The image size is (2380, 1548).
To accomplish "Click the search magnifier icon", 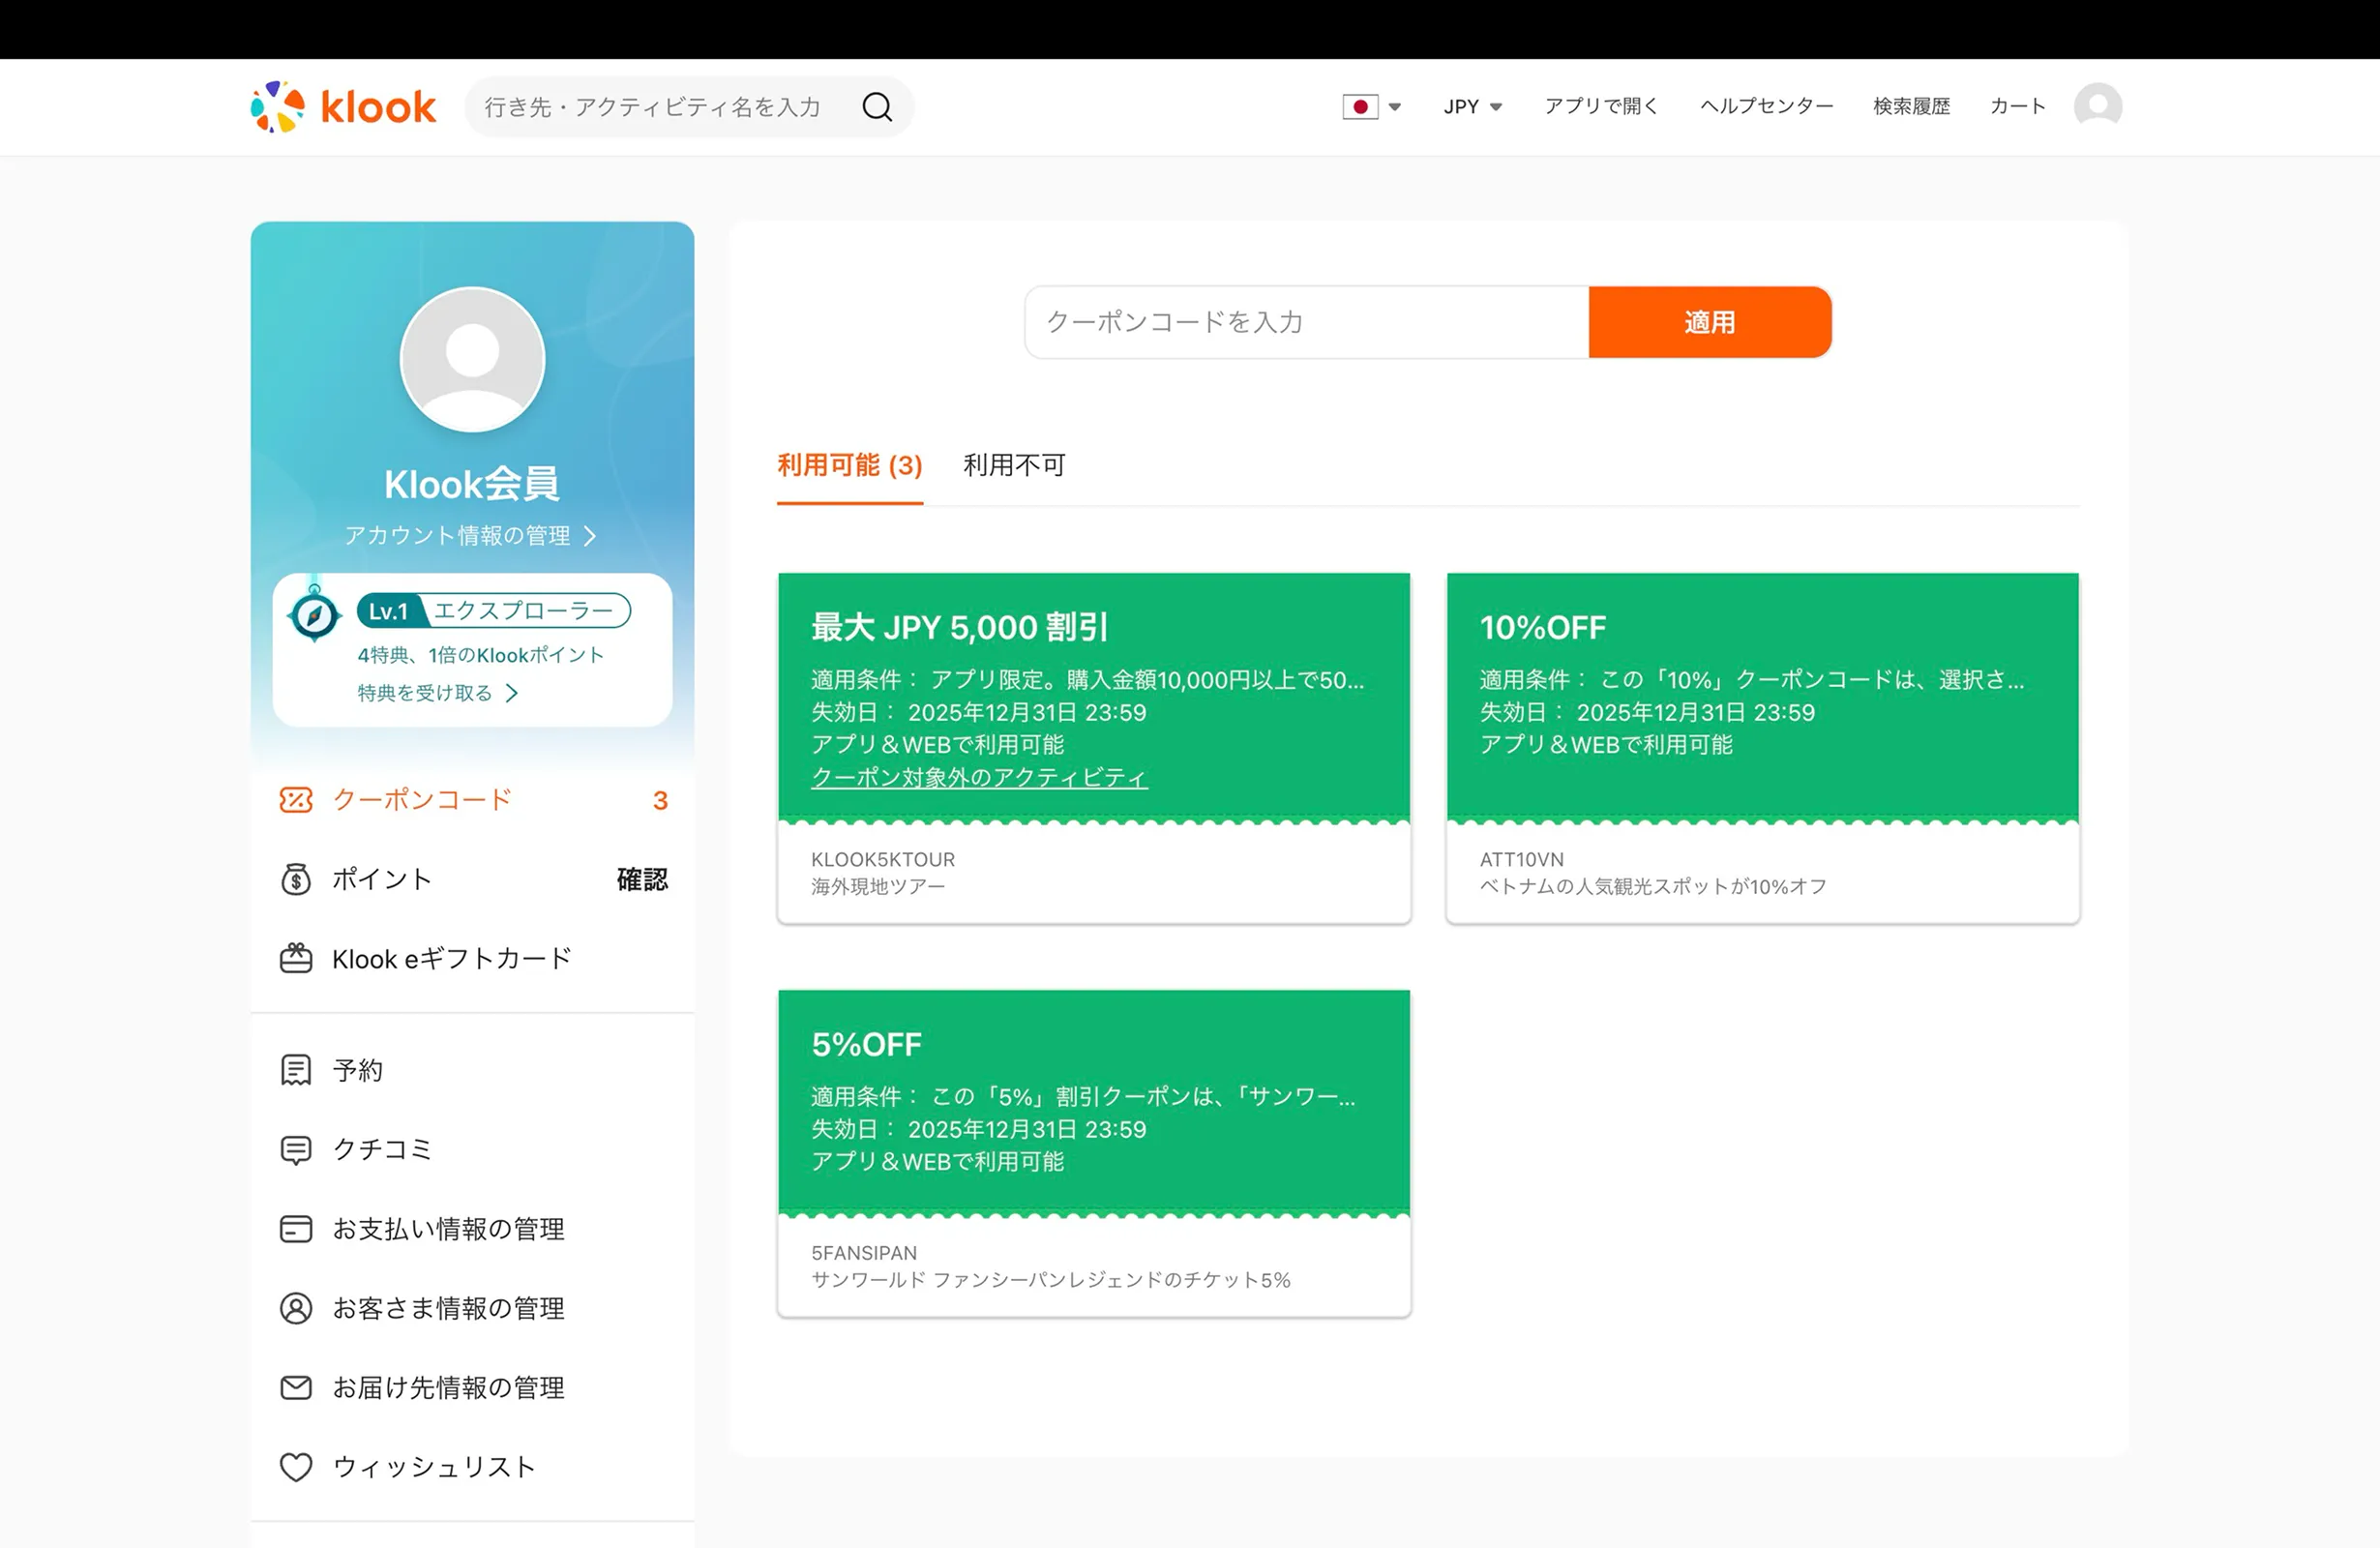I will point(877,106).
